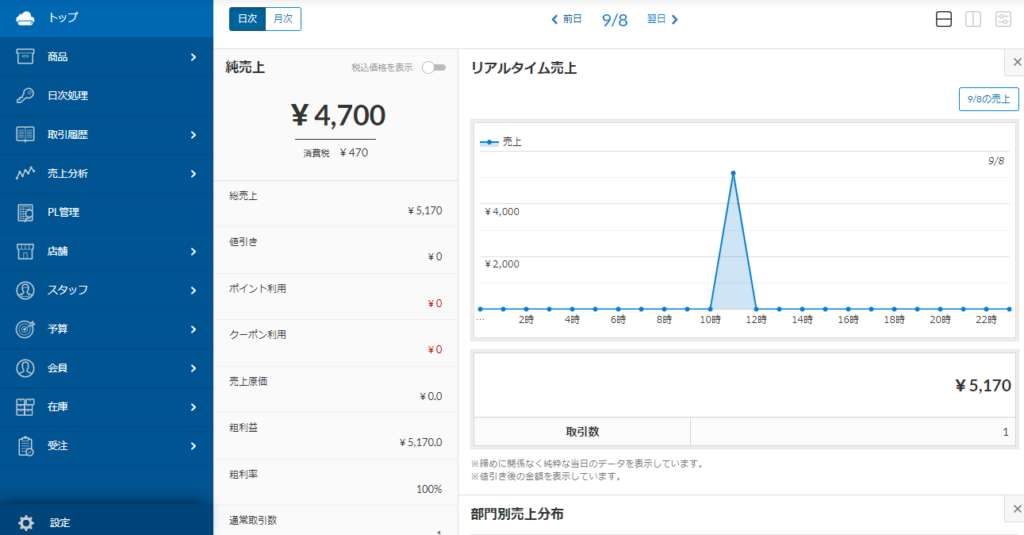Expand the 商品 submenu arrow
This screenshot has height=535, width=1024.
click(193, 57)
